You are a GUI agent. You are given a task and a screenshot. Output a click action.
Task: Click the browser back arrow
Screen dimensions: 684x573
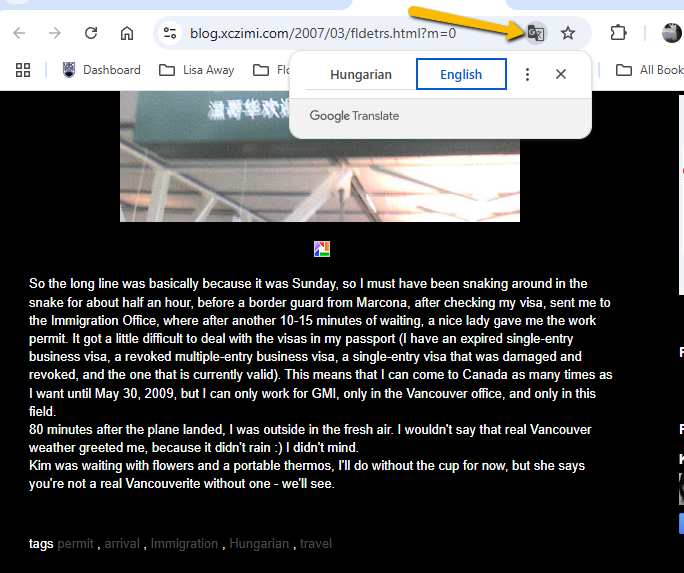pyautogui.click(x=19, y=33)
